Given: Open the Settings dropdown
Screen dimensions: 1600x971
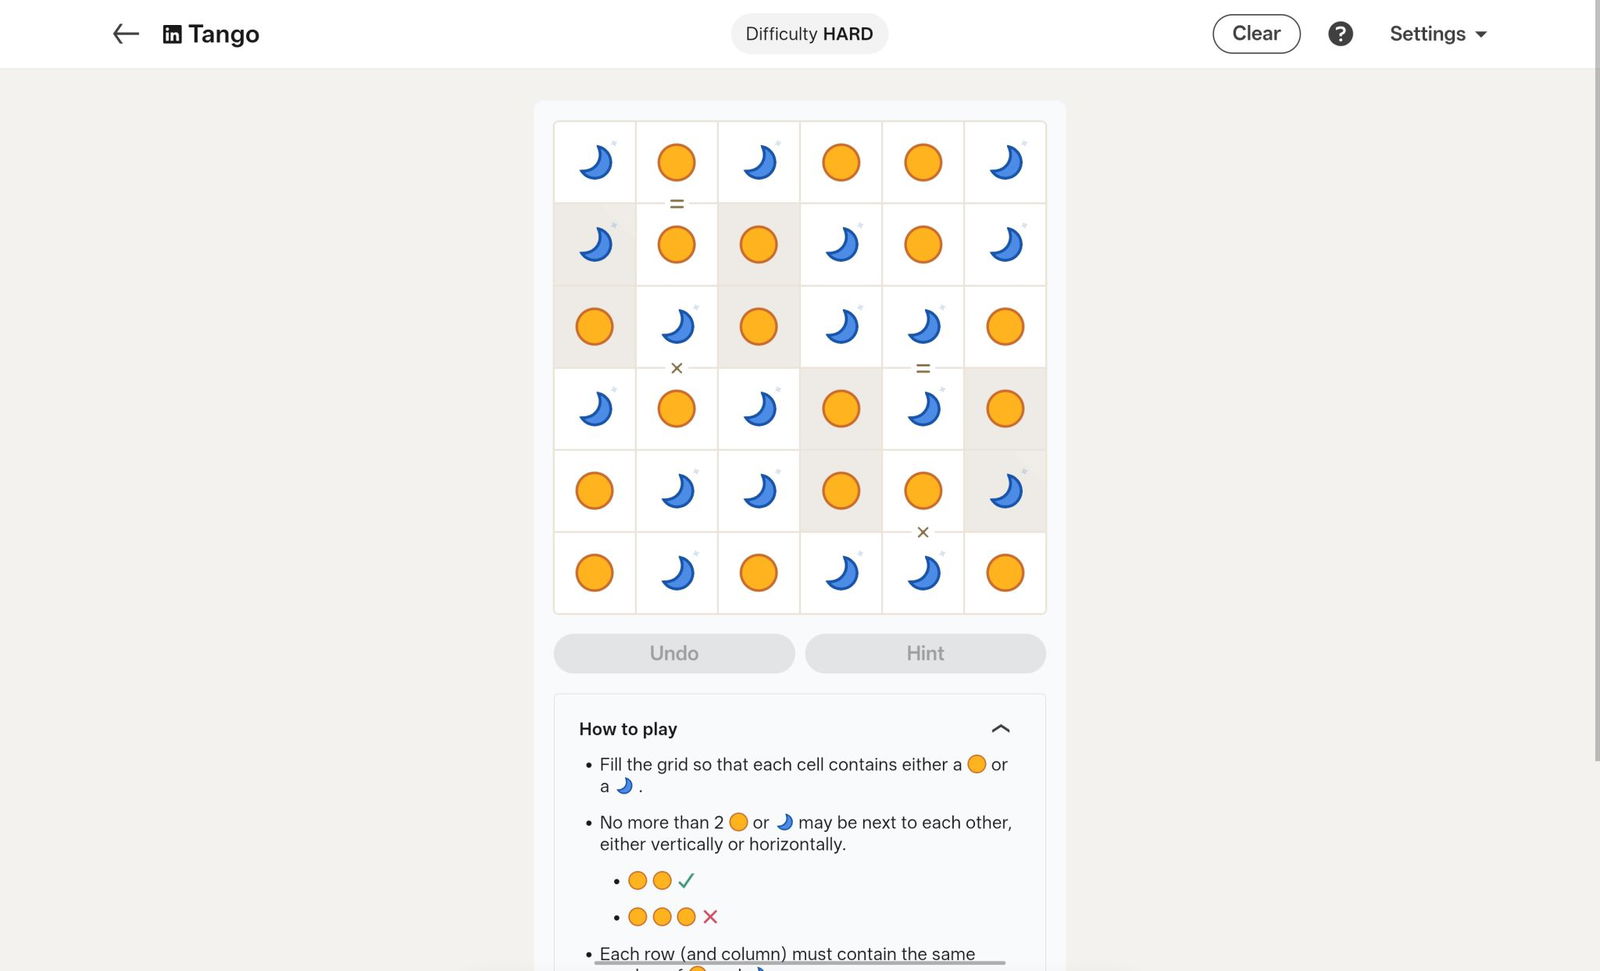Looking at the screenshot, I should tap(1438, 34).
